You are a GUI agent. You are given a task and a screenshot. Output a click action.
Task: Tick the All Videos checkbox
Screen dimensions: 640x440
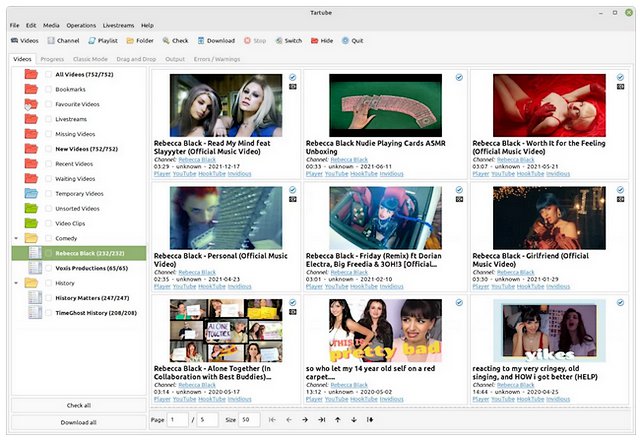click(x=49, y=74)
